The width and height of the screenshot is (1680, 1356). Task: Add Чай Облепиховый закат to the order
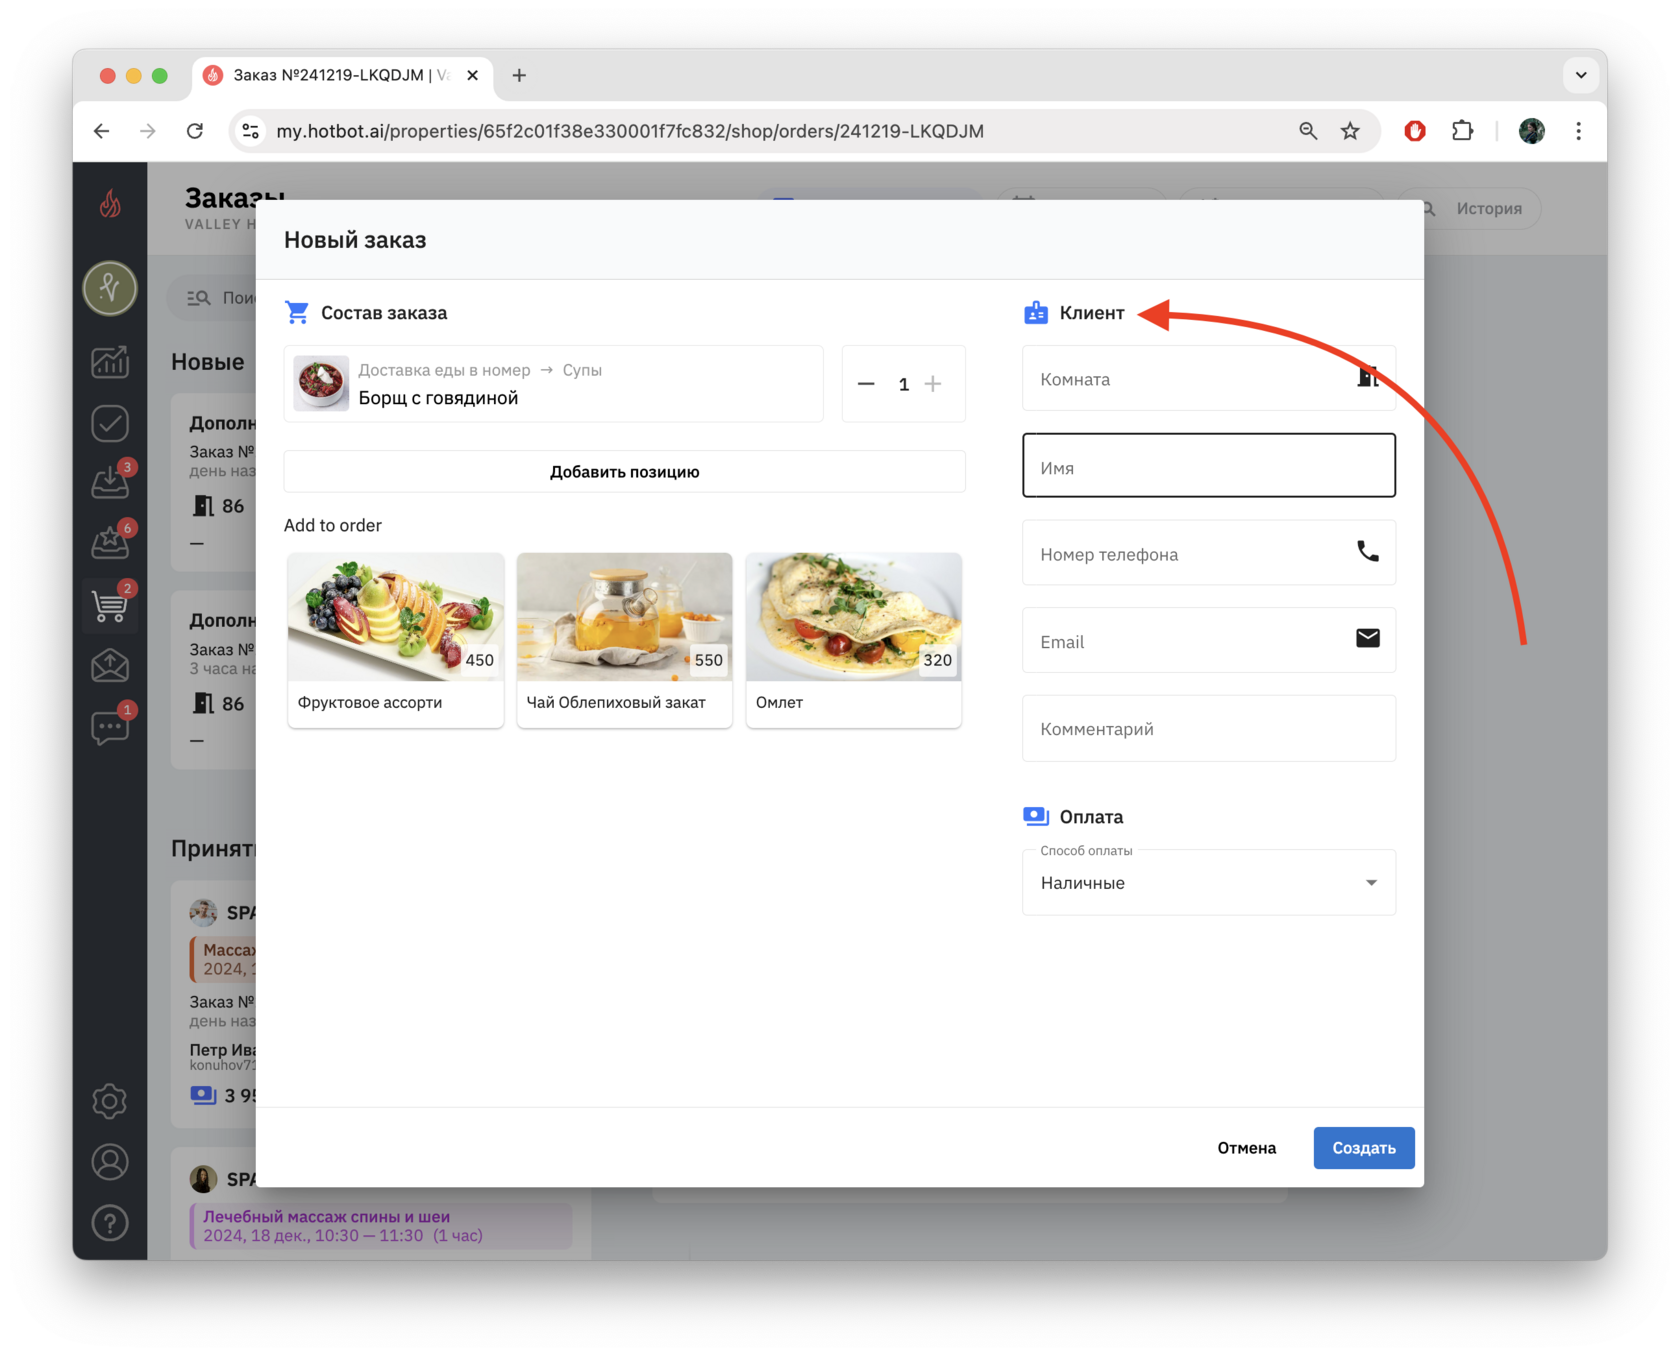pos(625,640)
